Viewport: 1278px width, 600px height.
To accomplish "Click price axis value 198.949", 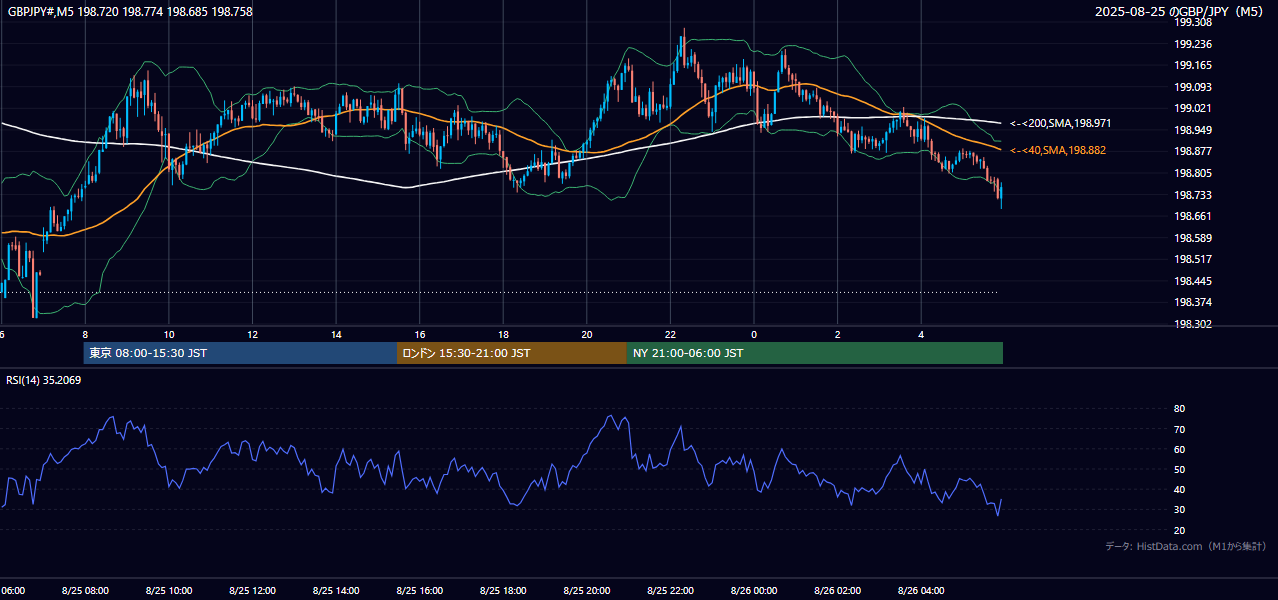I will (x=1193, y=130).
